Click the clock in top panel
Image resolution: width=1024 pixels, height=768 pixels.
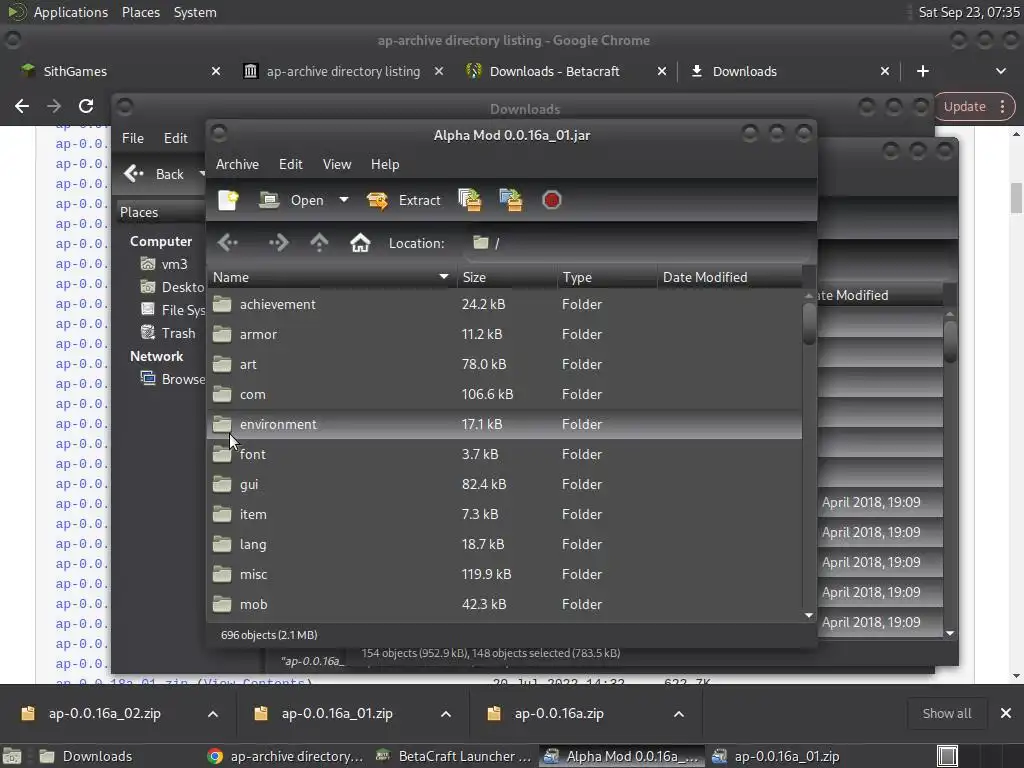click(x=968, y=12)
